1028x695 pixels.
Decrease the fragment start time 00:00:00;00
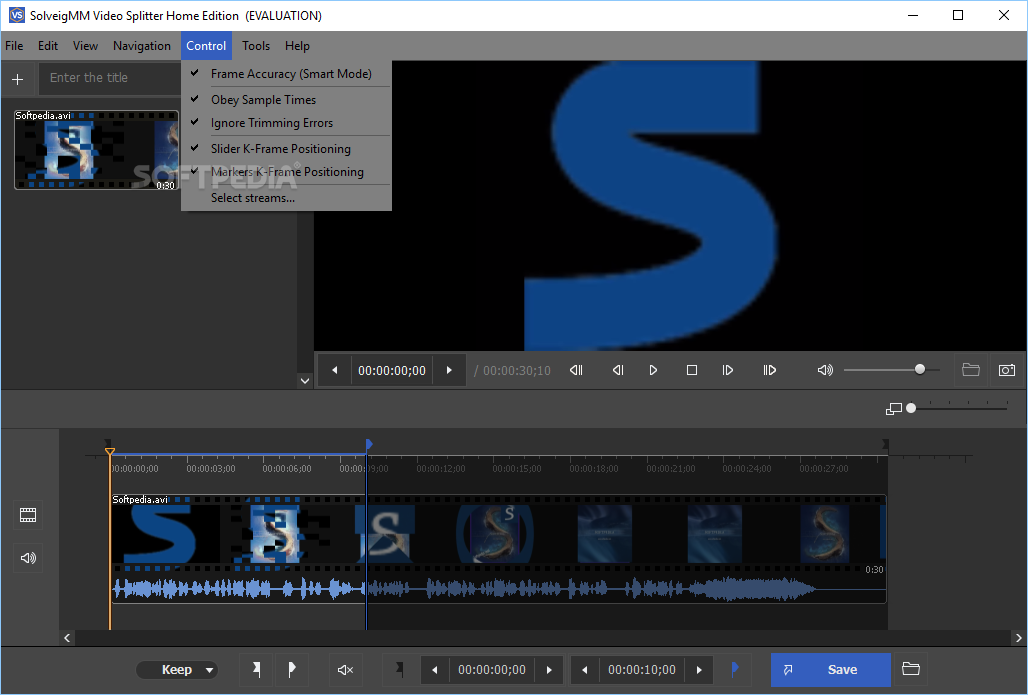pyautogui.click(x=435, y=670)
